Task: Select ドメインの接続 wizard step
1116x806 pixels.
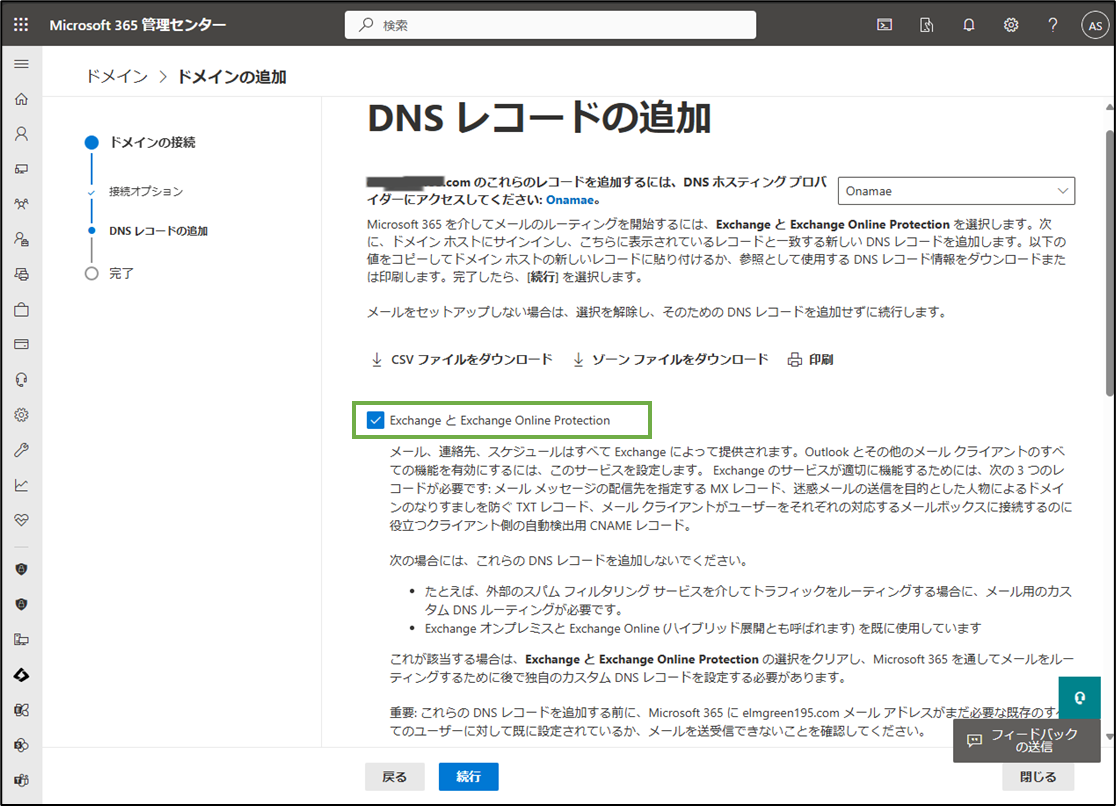Action: pyautogui.click(x=152, y=142)
